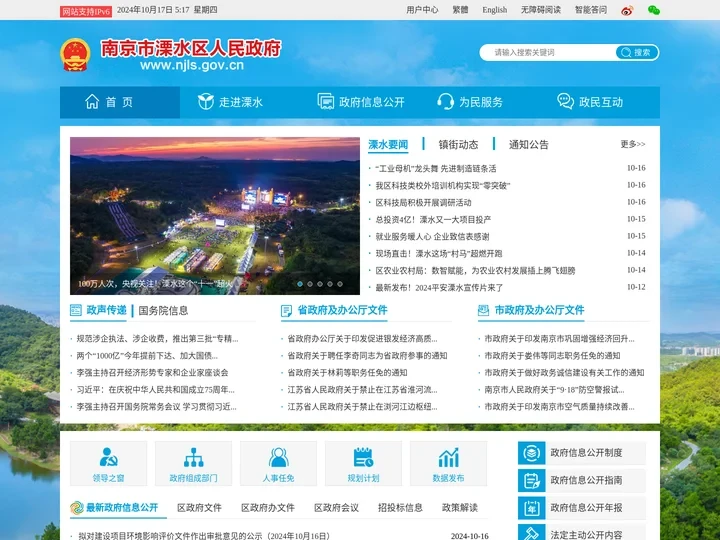This screenshot has height=540, width=720.
Task: Switch to the 国务院信息 tab
Action: pos(163,310)
